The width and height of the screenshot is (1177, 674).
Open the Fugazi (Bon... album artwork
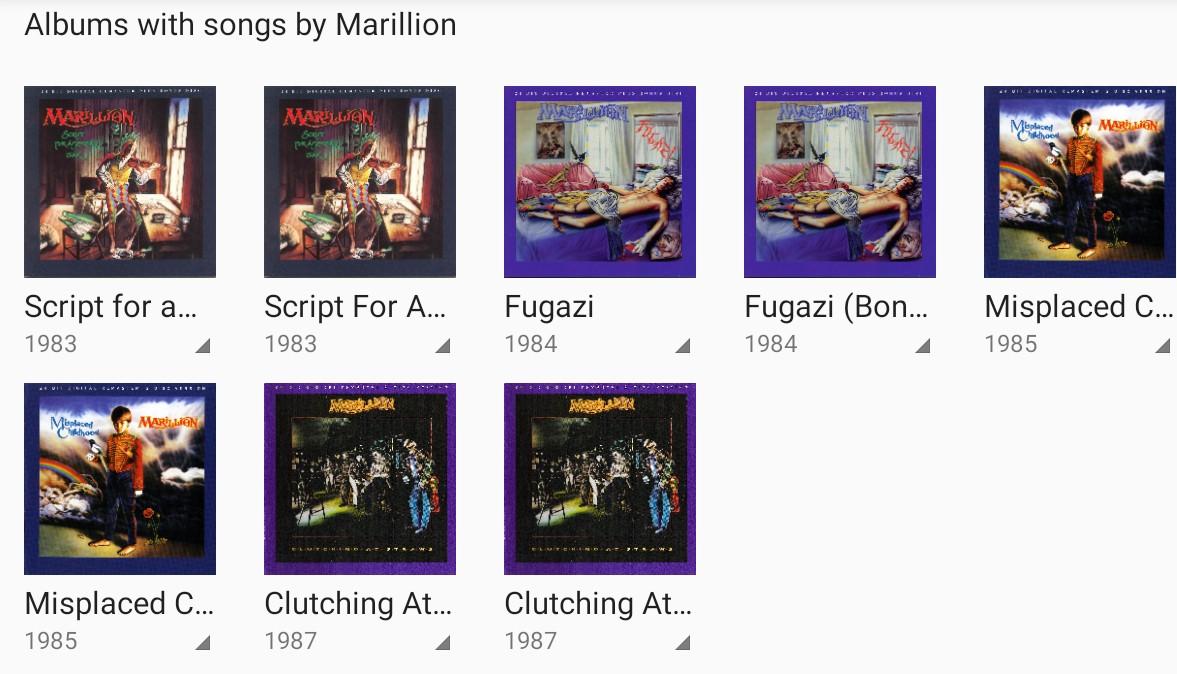tap(840, 182)
